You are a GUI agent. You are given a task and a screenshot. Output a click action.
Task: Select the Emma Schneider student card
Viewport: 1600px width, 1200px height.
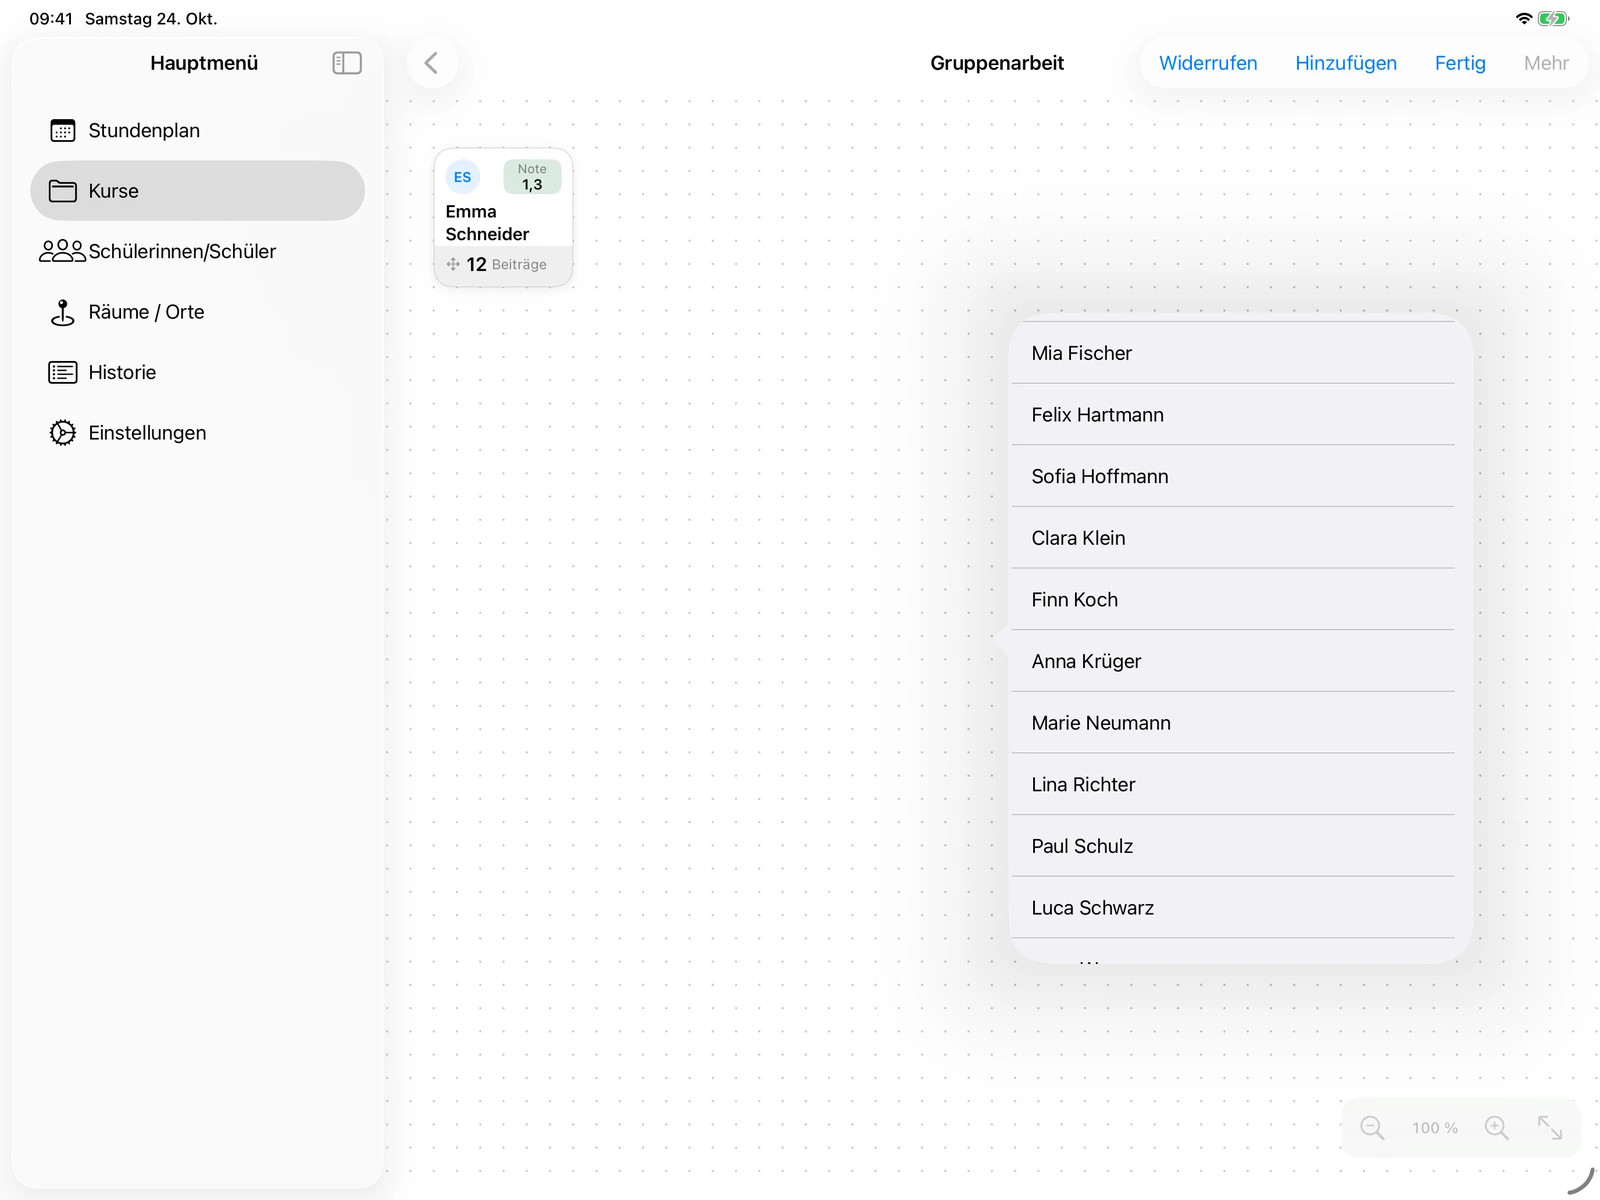point(503,217)
